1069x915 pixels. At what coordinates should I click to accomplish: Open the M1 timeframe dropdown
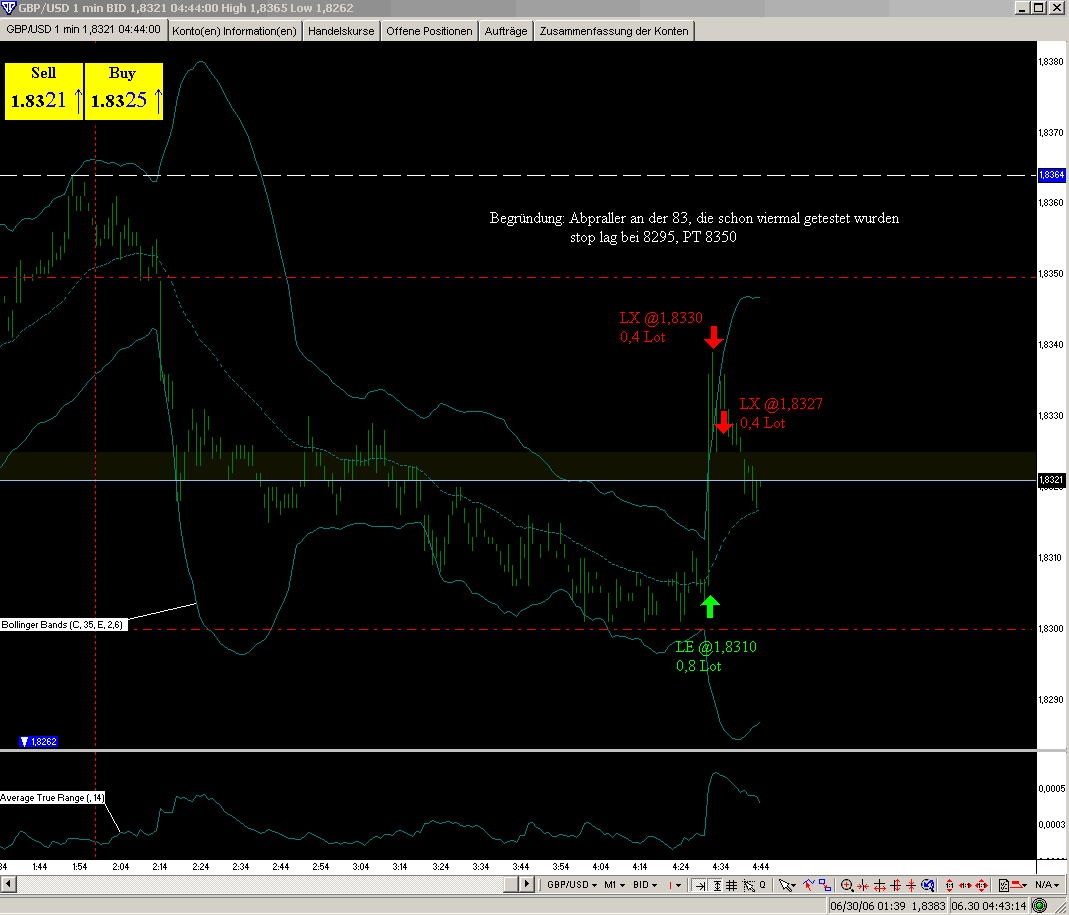point(614,885)
